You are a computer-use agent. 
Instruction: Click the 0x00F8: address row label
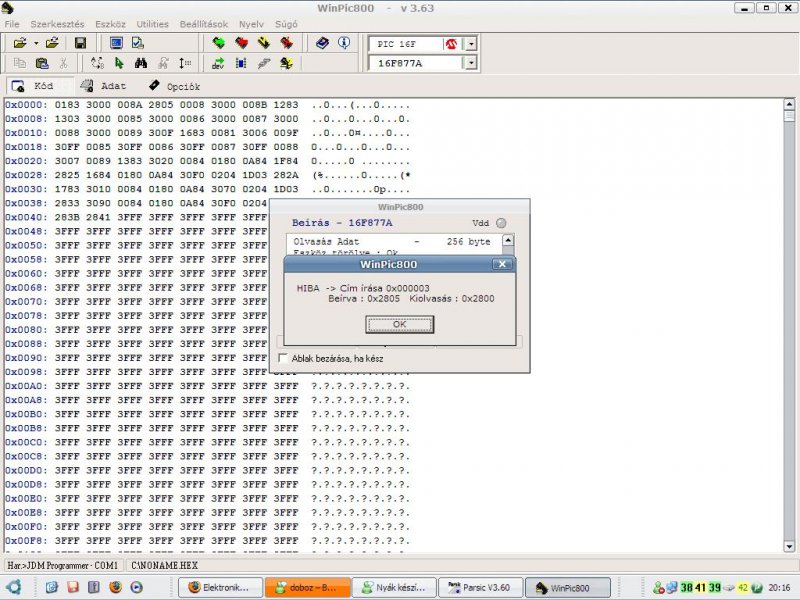(x=26, y=540)
